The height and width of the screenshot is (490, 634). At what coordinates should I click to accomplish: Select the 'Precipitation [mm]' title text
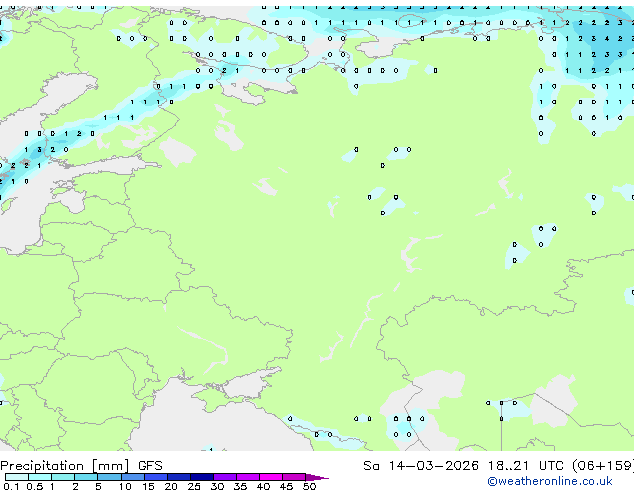coord(65,466)
